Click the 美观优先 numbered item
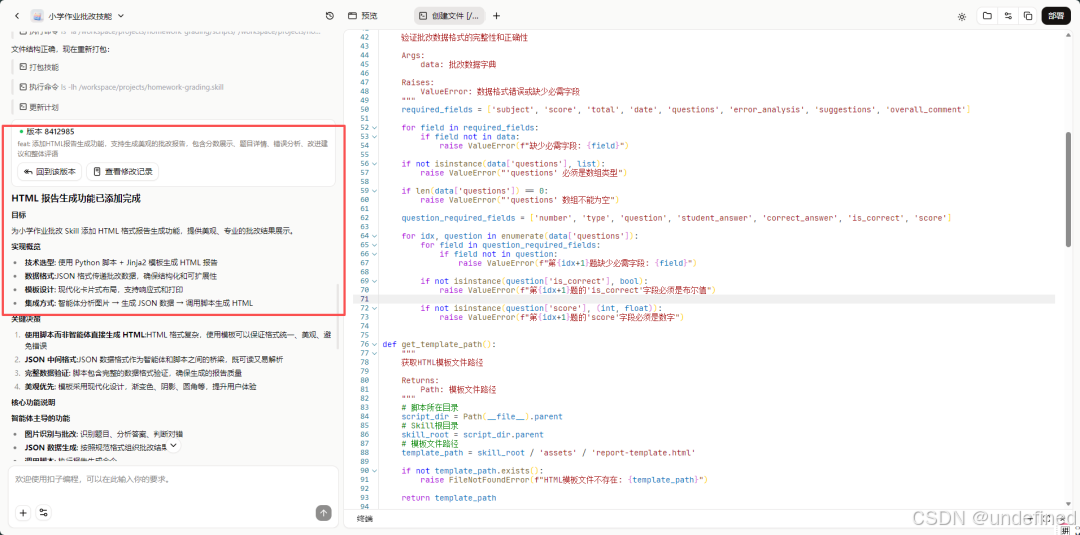This screenshot has height=535, width=1080. point(140,386)
